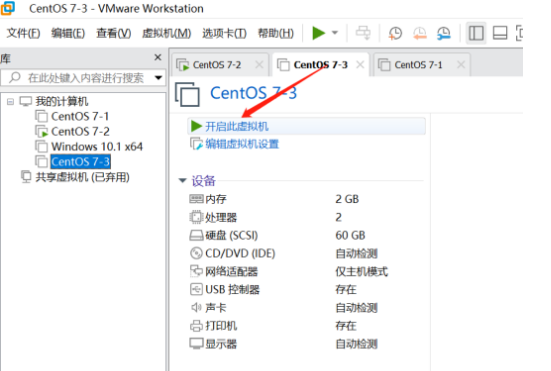Image resolution: width=551 pixels, height=371 pixels.
Task: Click the USB 控制器 device icon
Action: coord(196,289)
